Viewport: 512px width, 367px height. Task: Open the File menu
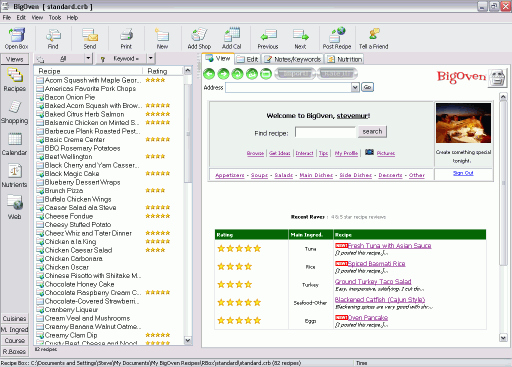pyautogui.click(x=7, y=18)
